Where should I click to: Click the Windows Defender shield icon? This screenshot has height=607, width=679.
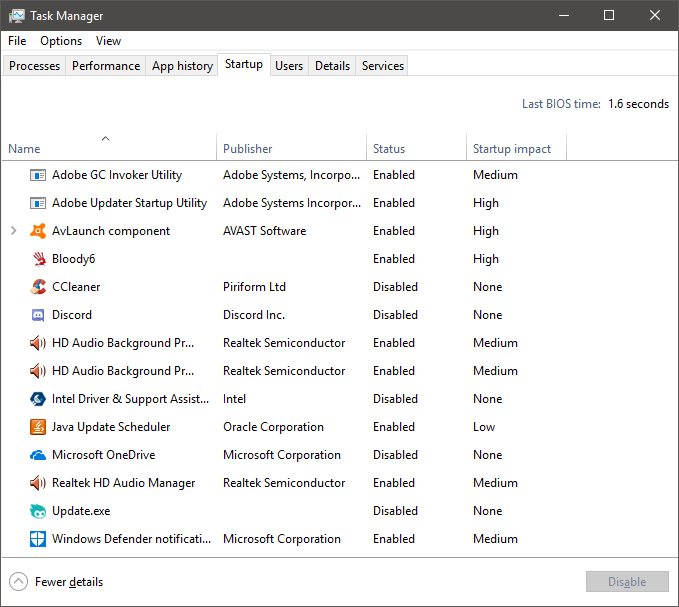coord(38,539)
